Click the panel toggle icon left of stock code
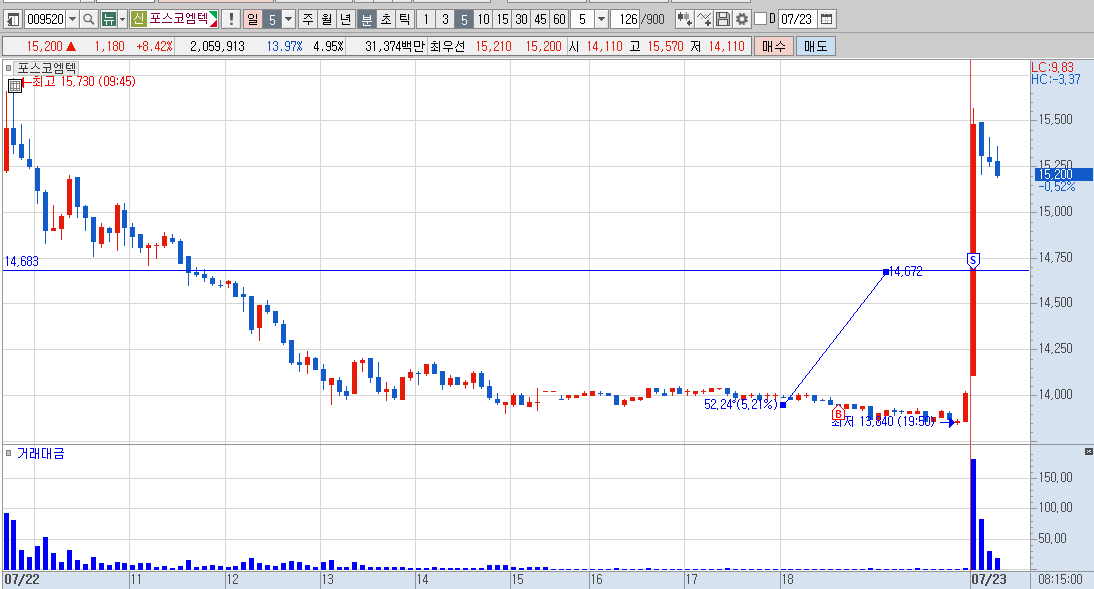 point(13,19)
